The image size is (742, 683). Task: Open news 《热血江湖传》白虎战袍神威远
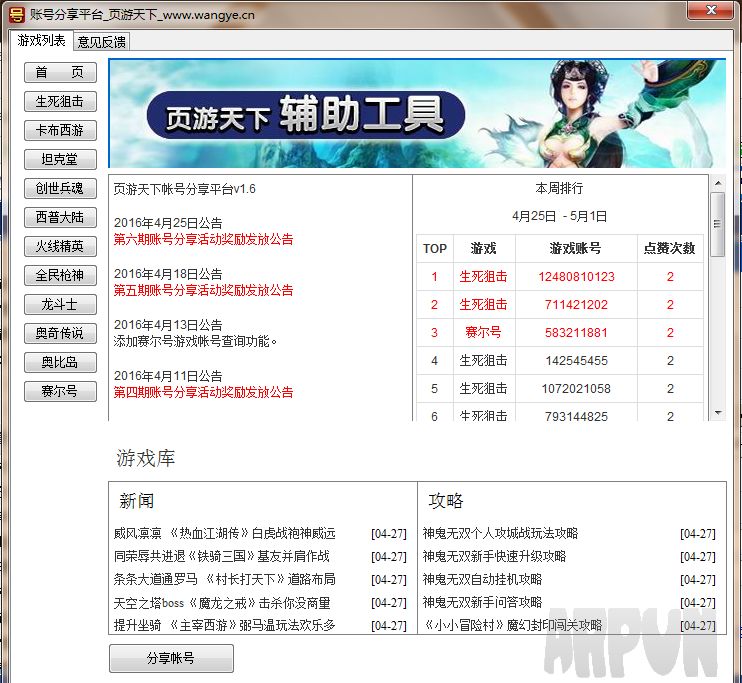pyautogui.click(x=224, y=533)
